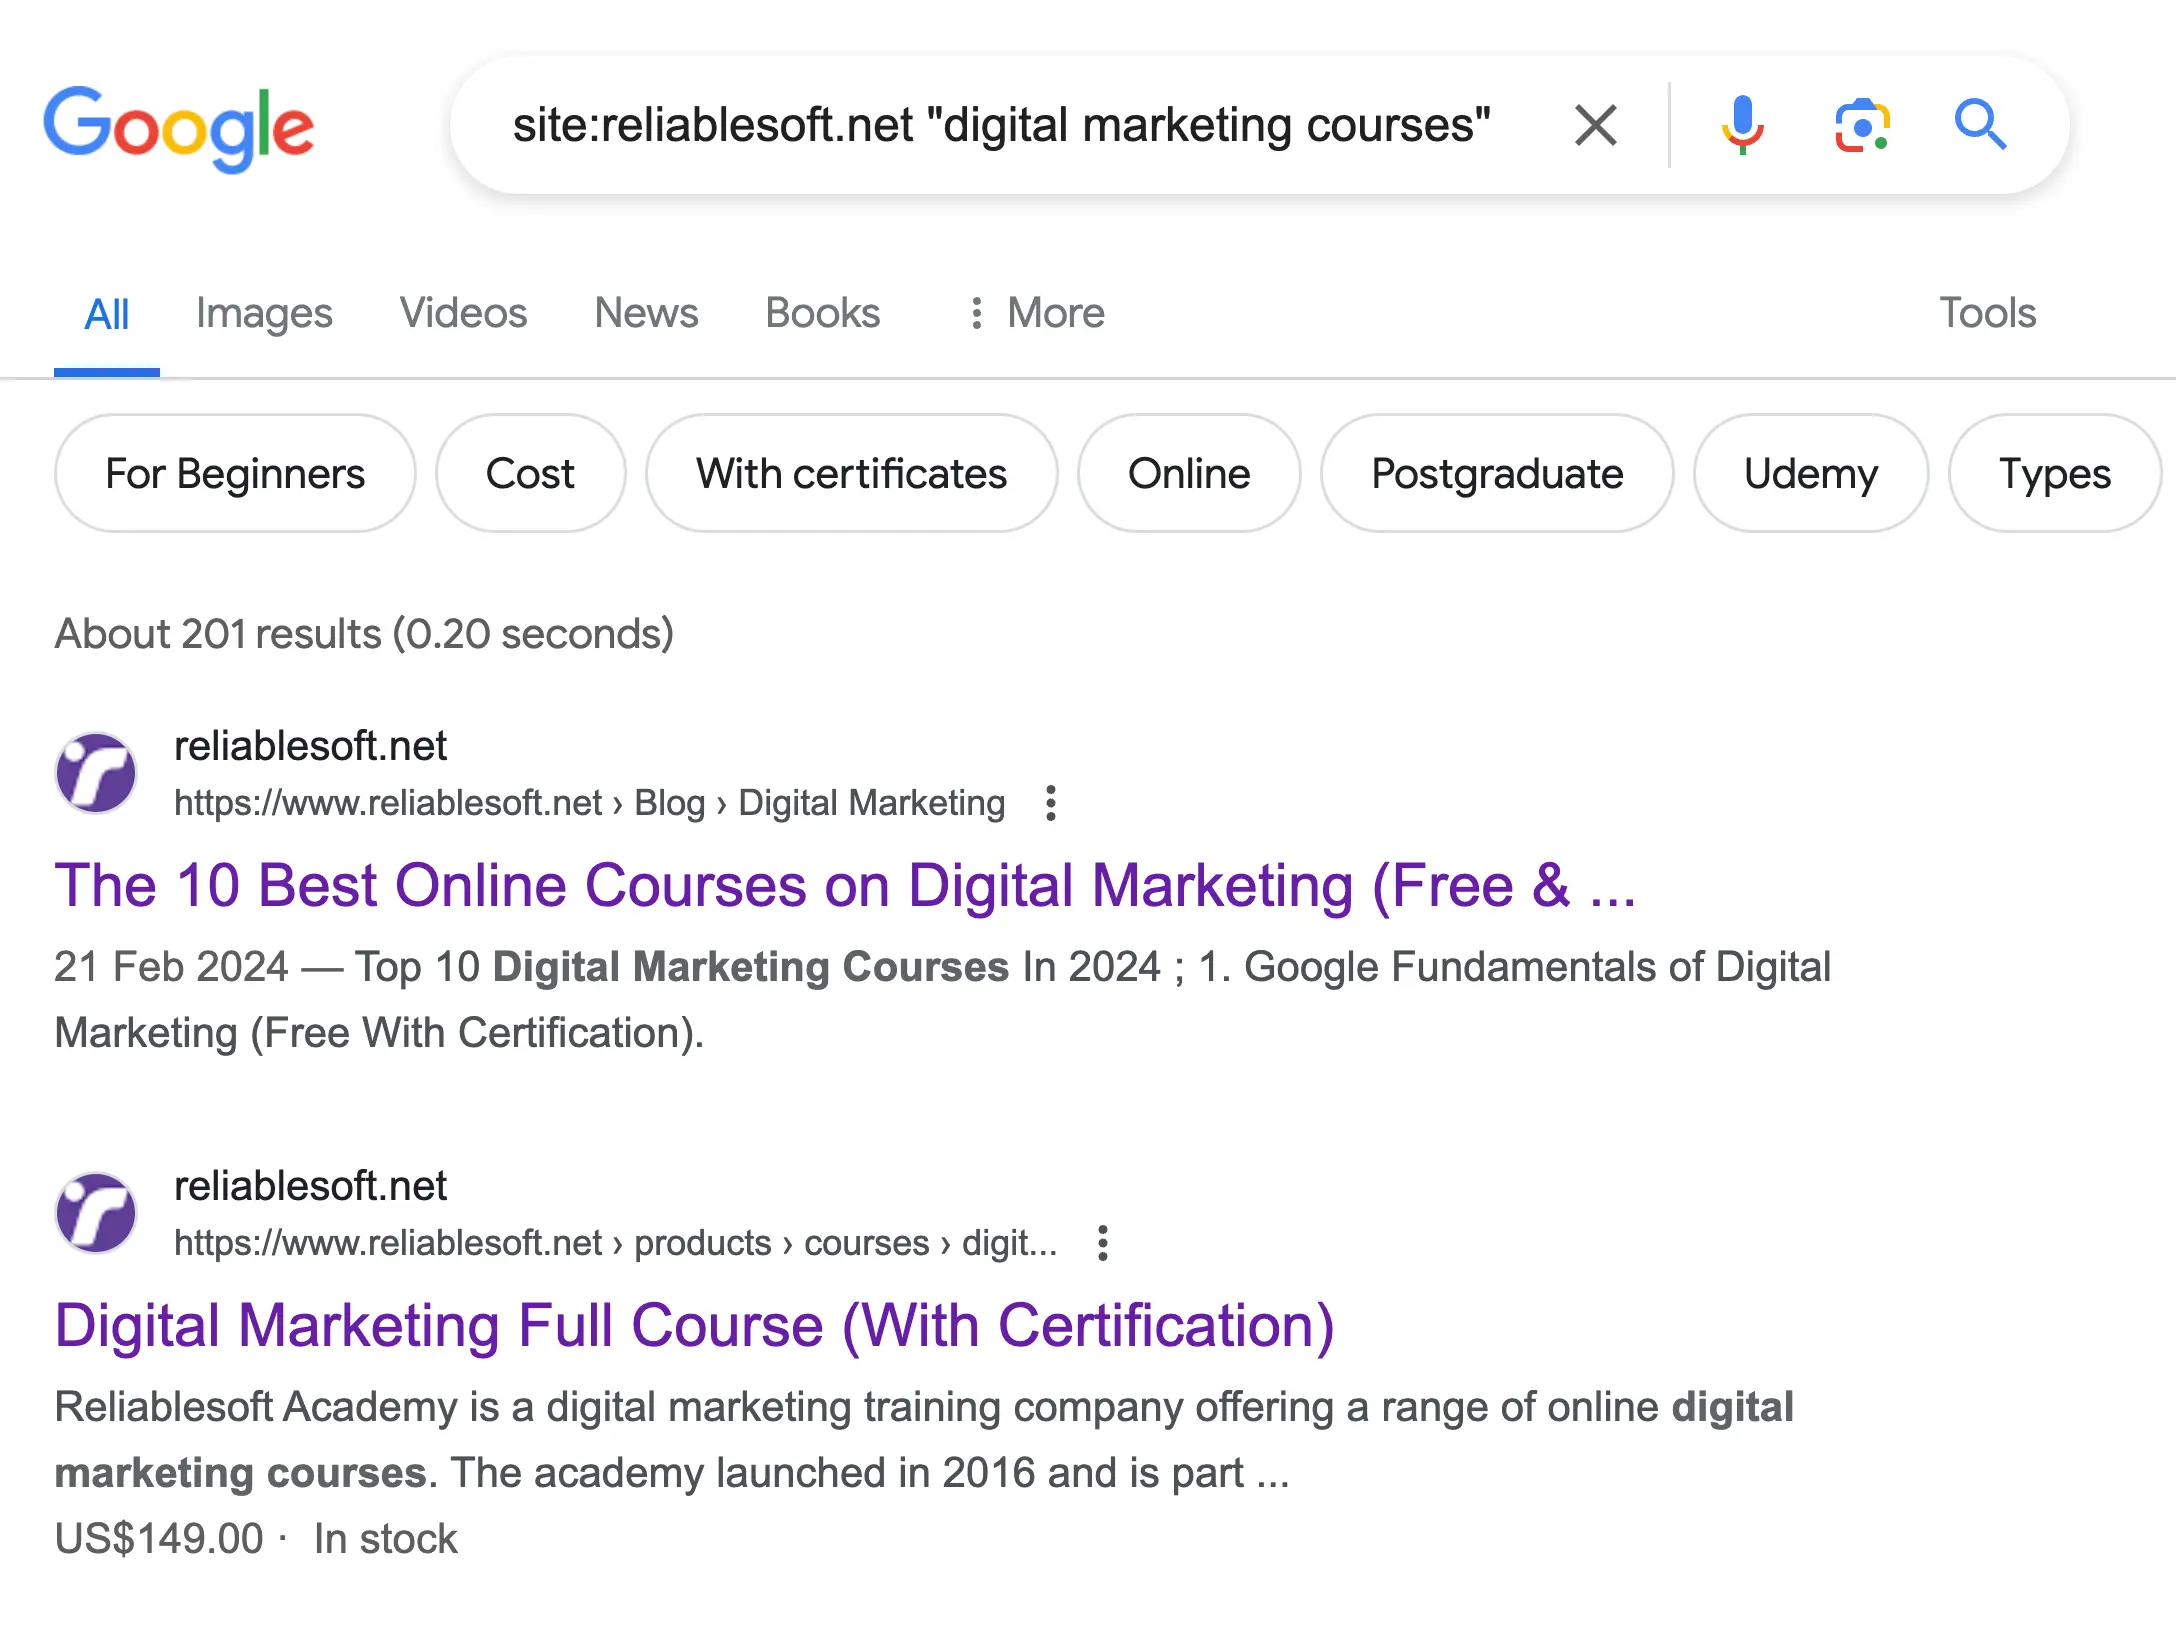The image size is (2176, 1650).
Task: Click reliablesoft favicon on second result
Action: 96,1213
